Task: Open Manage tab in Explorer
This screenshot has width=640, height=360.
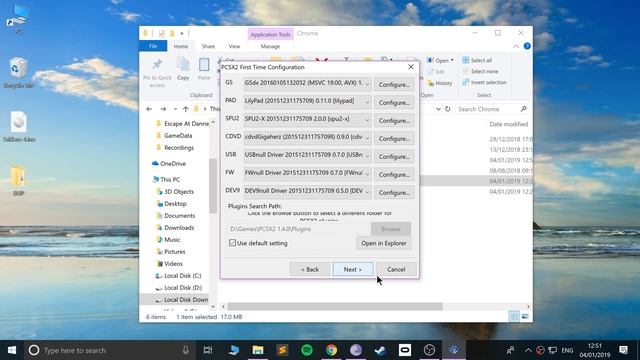Action: point(270,46)
